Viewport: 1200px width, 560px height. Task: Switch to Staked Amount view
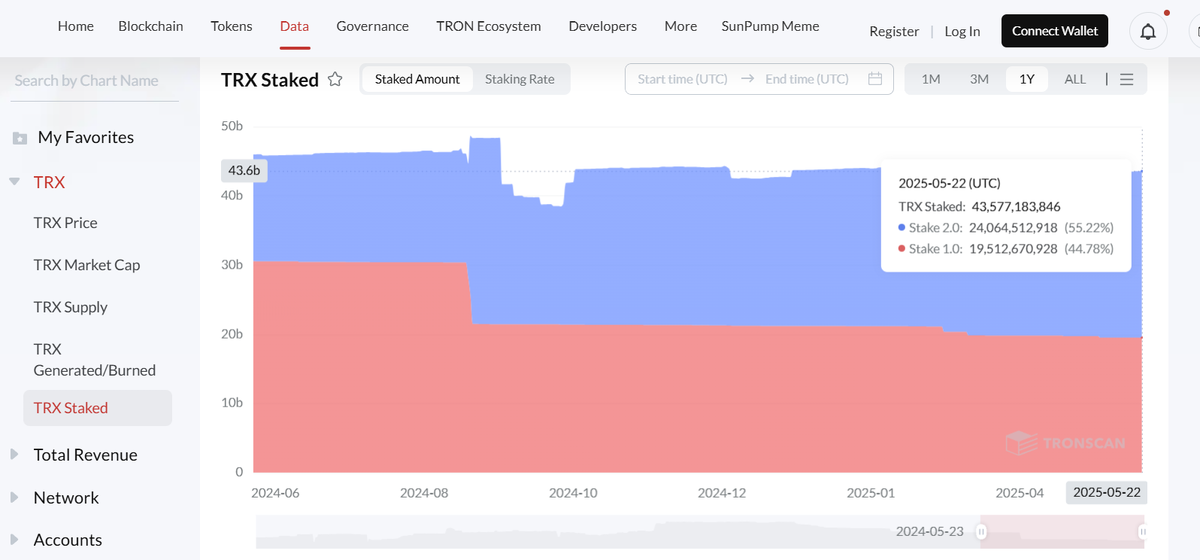417,79
